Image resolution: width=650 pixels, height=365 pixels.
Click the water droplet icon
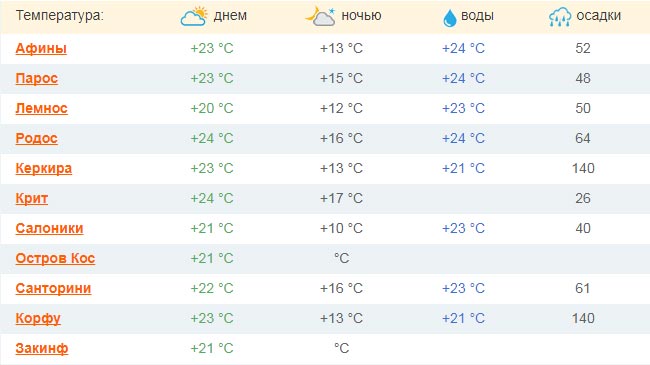[x=449, y=18]
